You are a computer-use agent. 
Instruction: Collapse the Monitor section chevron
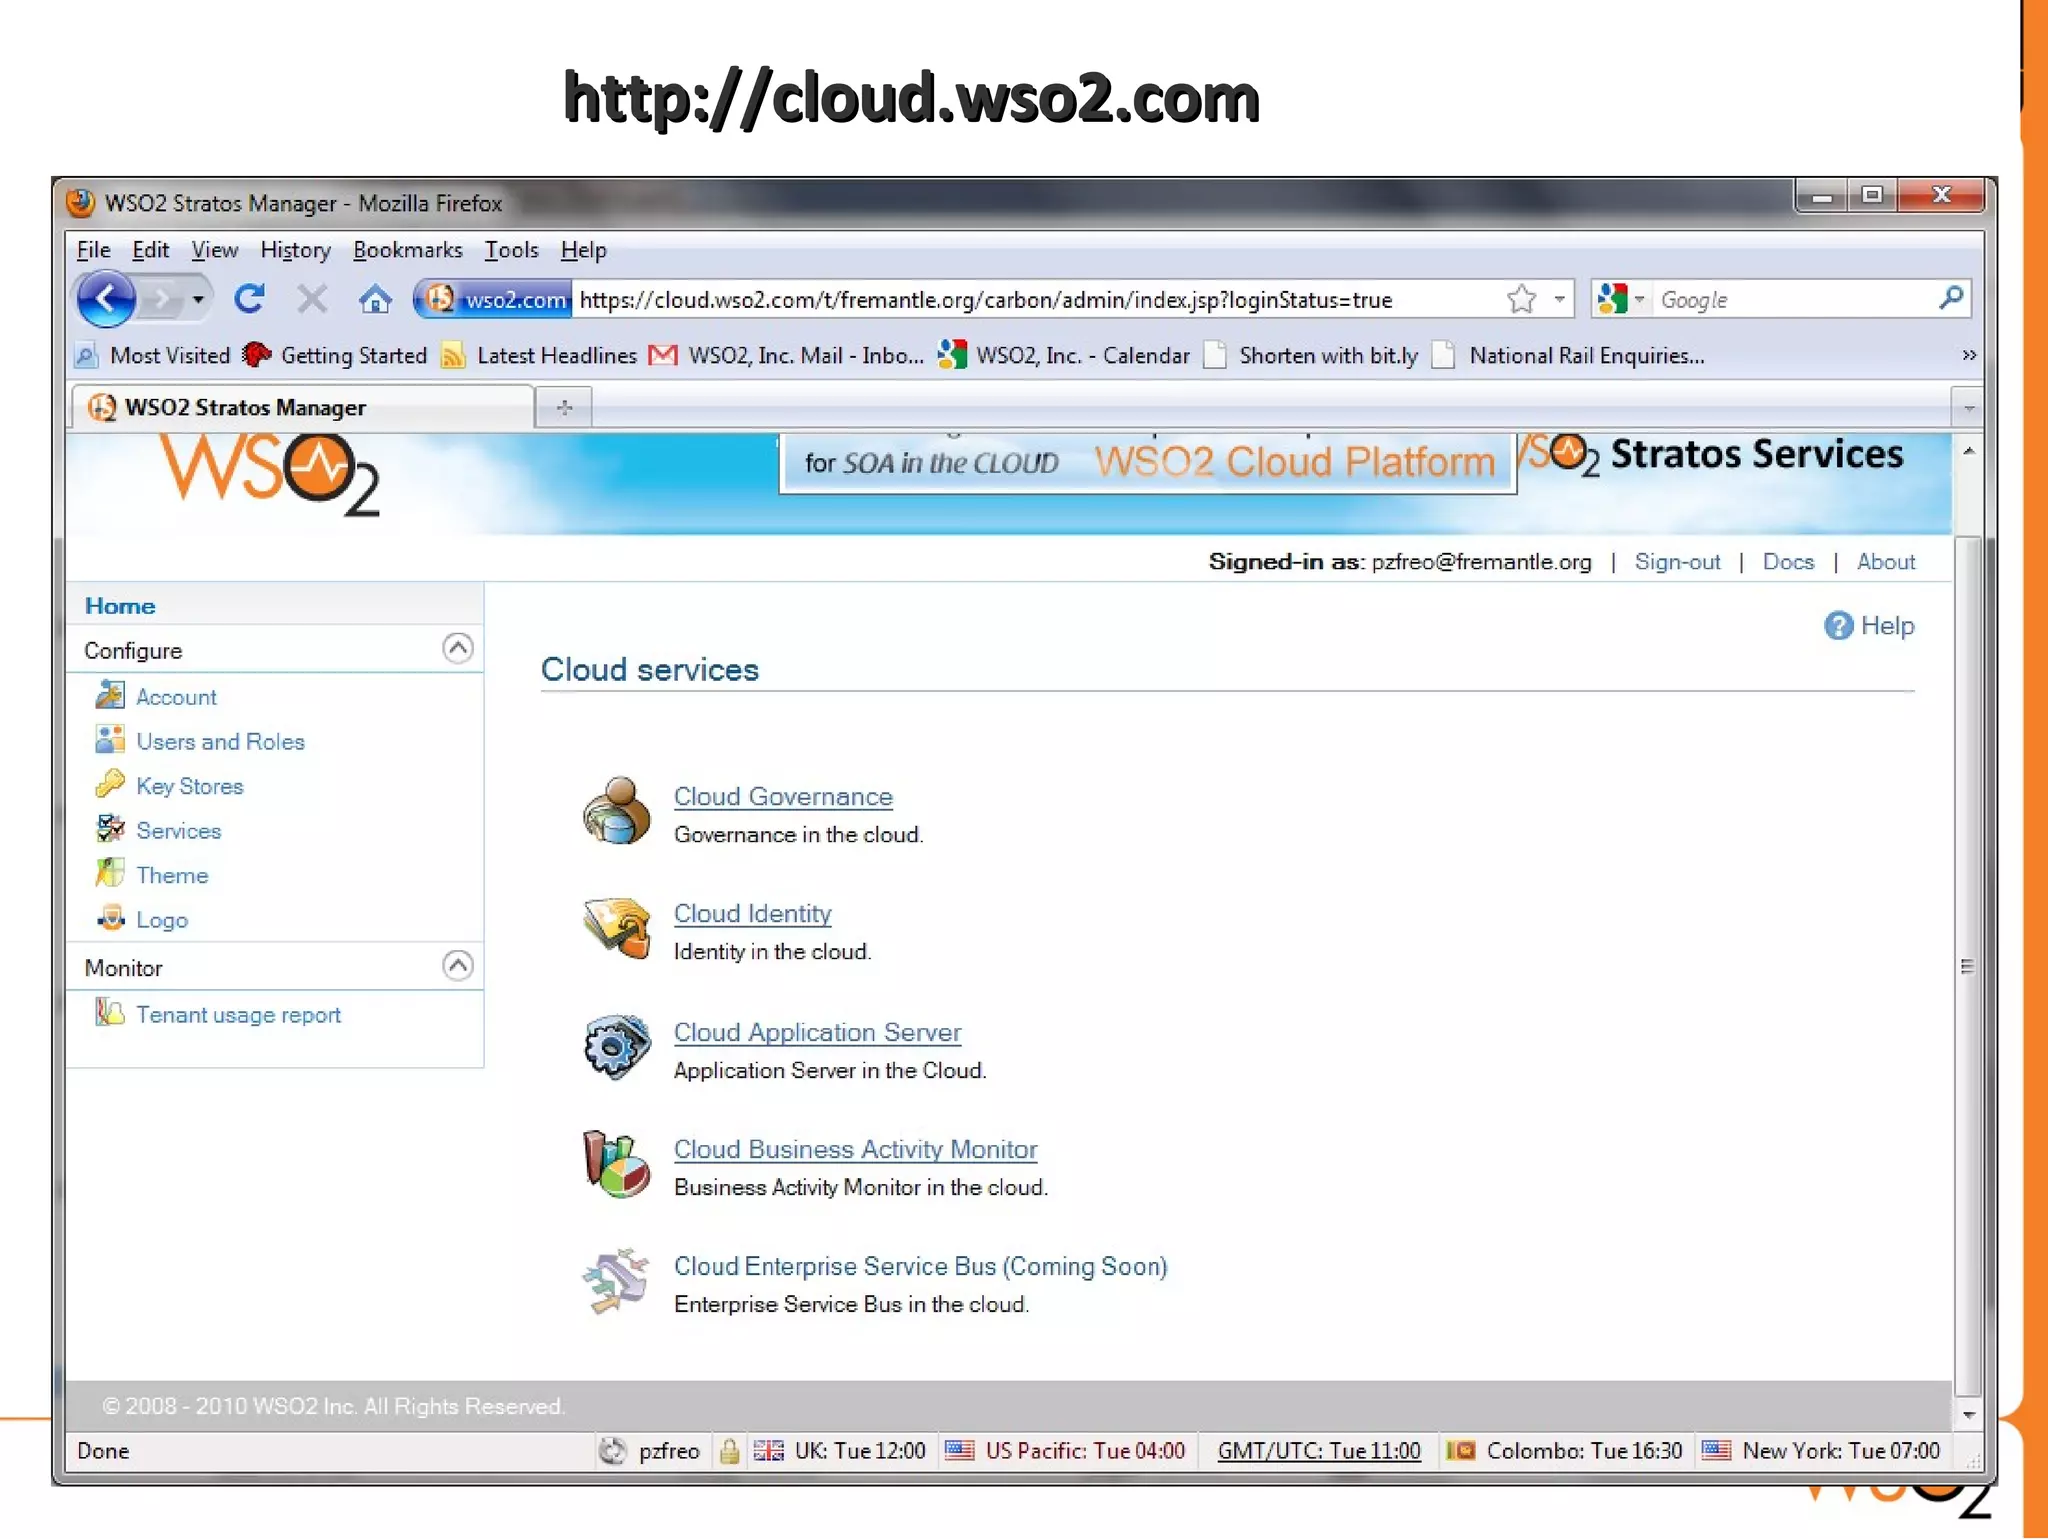tap(457, 965)
